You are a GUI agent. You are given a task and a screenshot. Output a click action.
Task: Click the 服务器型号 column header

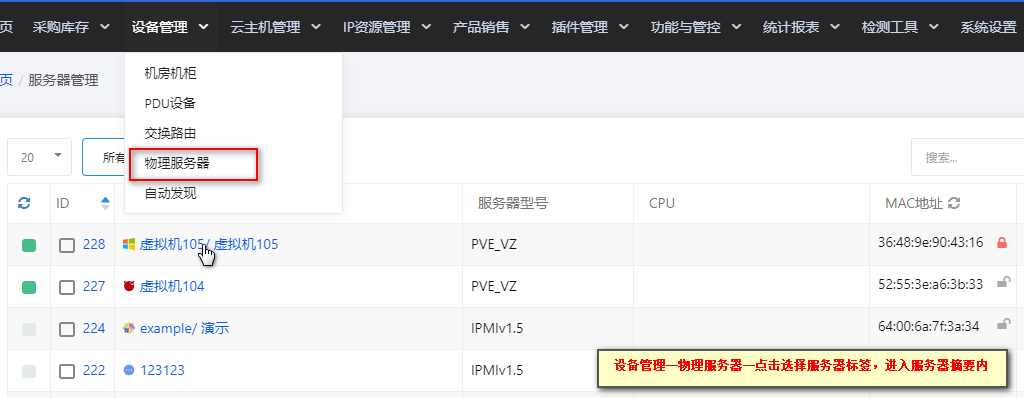(513, 203)
